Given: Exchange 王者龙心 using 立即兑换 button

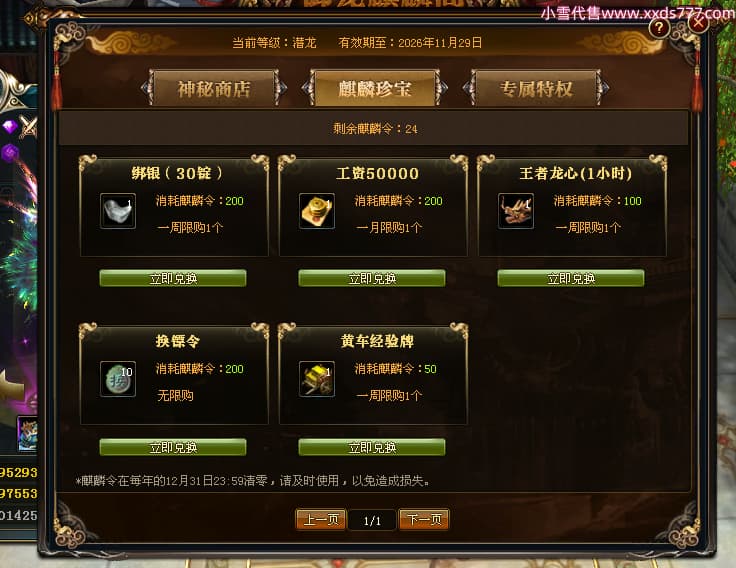Looking at the screenshot, I should tap(571, 278).
